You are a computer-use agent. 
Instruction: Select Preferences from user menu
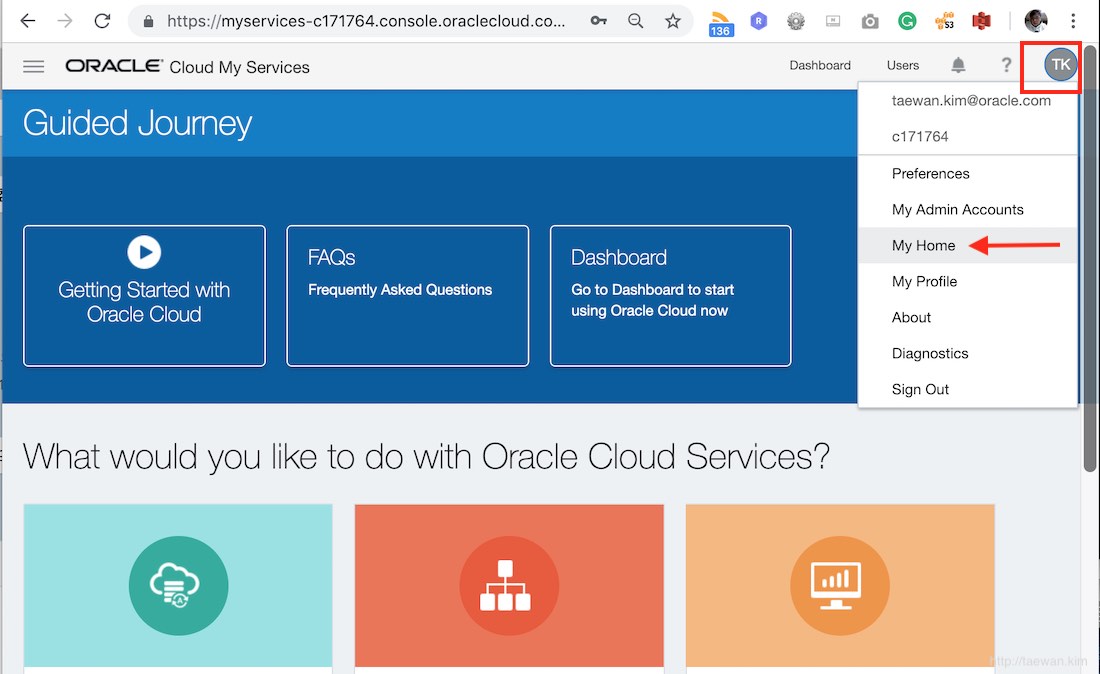[x=967, y=173]
